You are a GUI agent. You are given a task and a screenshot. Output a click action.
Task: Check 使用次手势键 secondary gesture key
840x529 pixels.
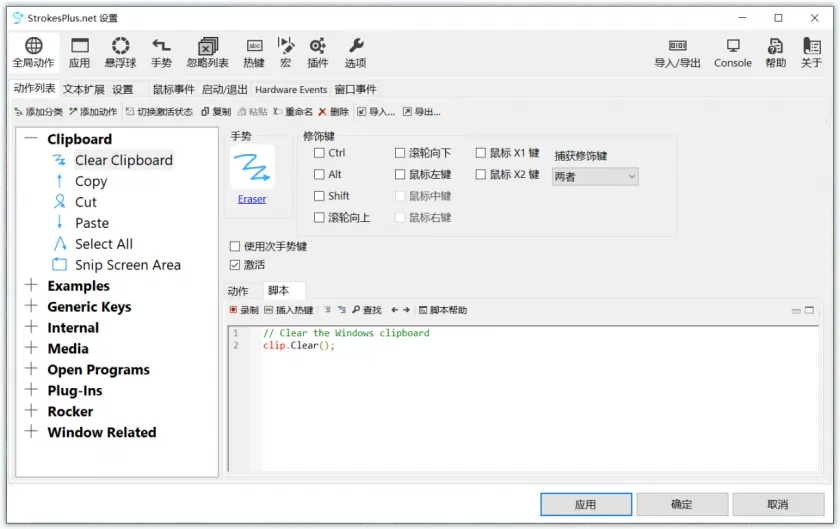pos(235,246)
